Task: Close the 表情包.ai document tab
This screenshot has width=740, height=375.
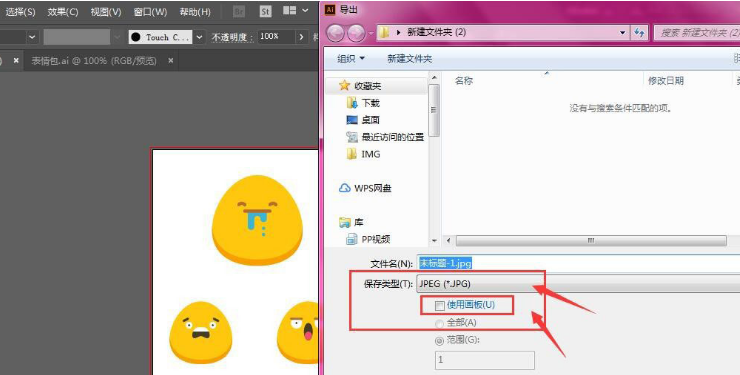Action: (x=171, y=60)
